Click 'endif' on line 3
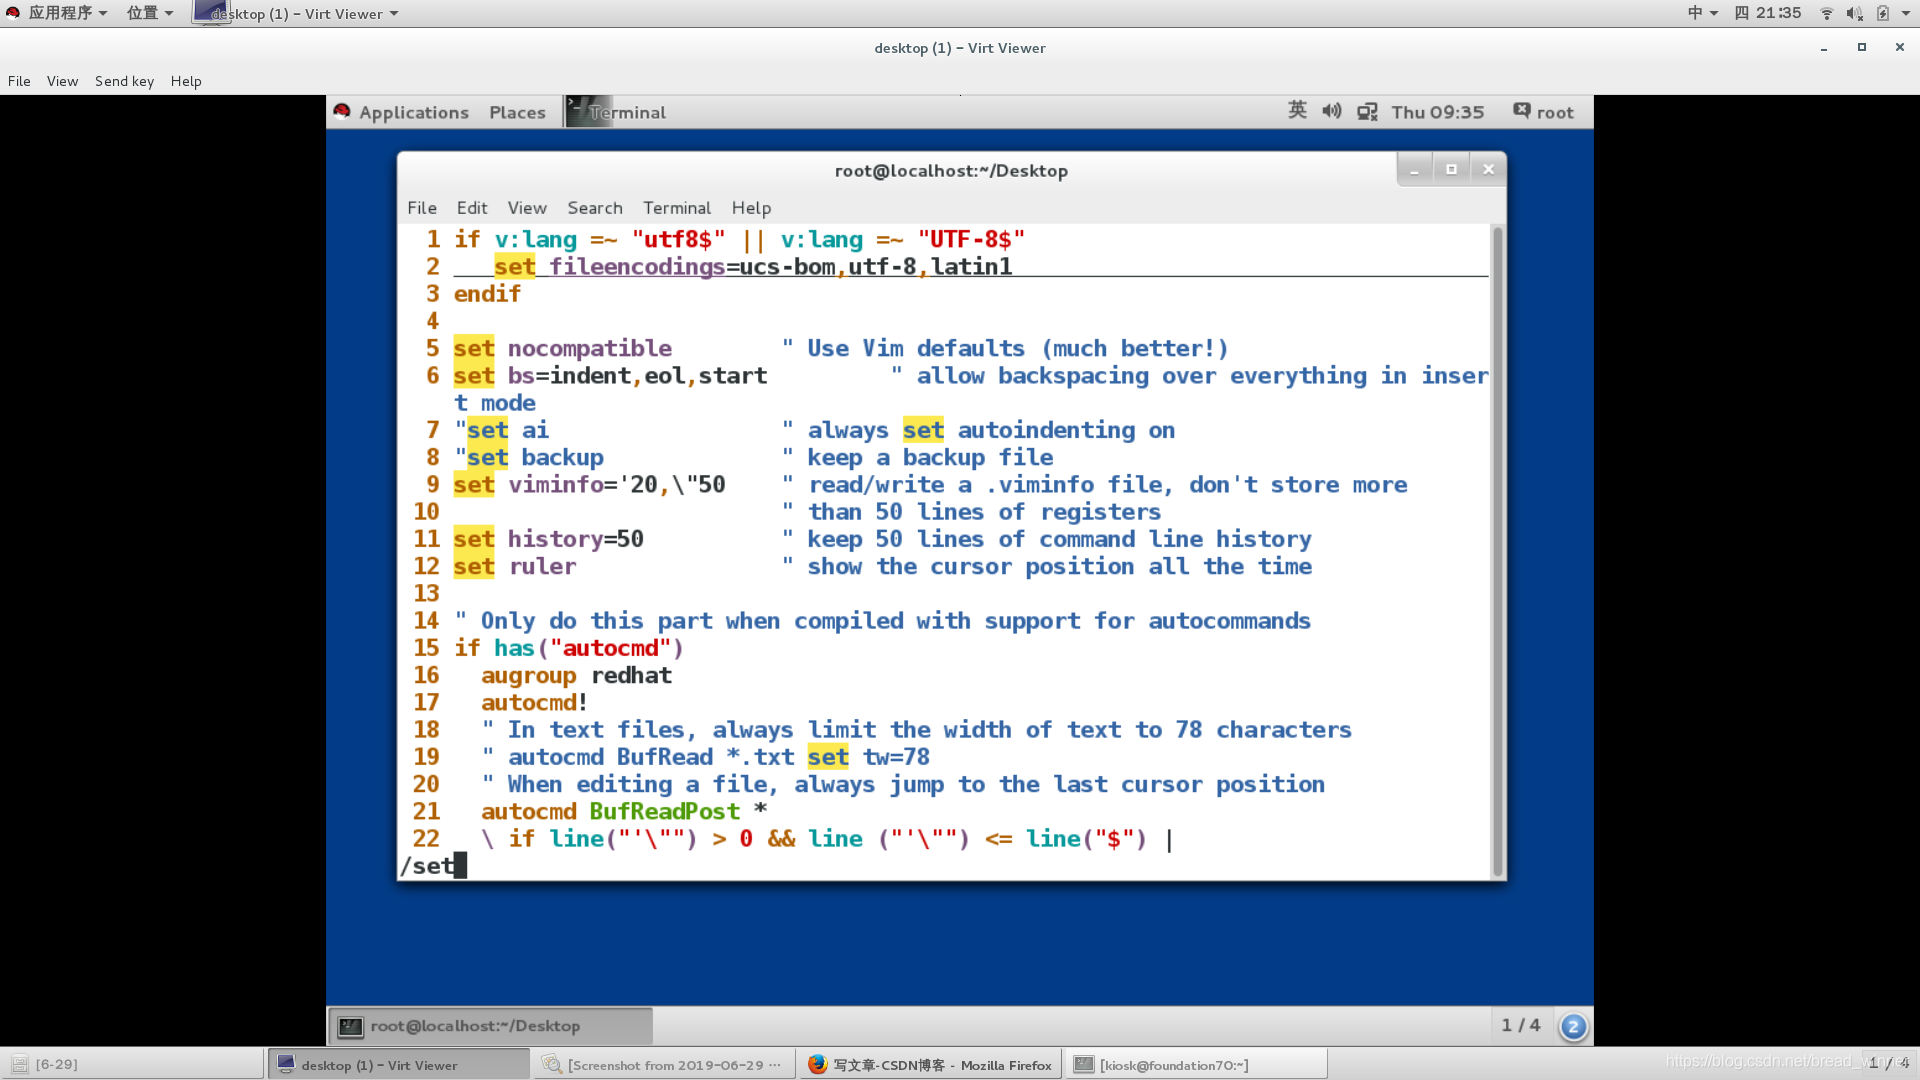 [488, 294]
